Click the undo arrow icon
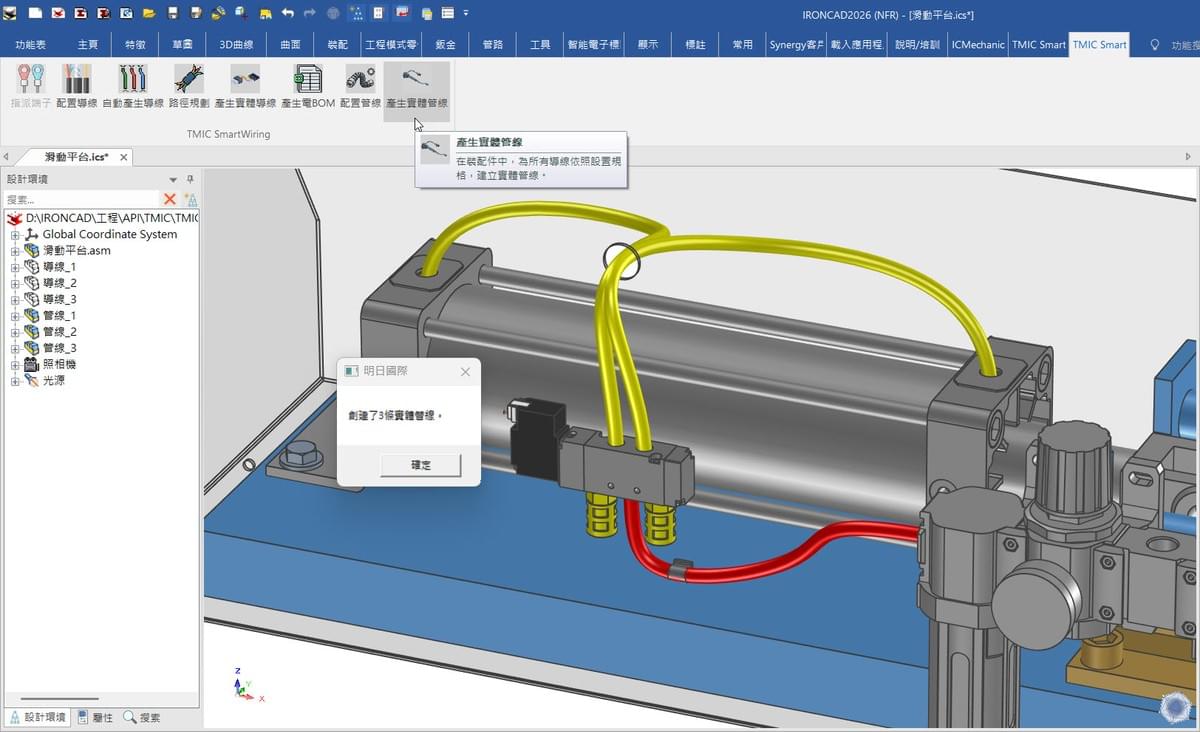This screenshot has height=732, width=1200. [x=288, y=14]
